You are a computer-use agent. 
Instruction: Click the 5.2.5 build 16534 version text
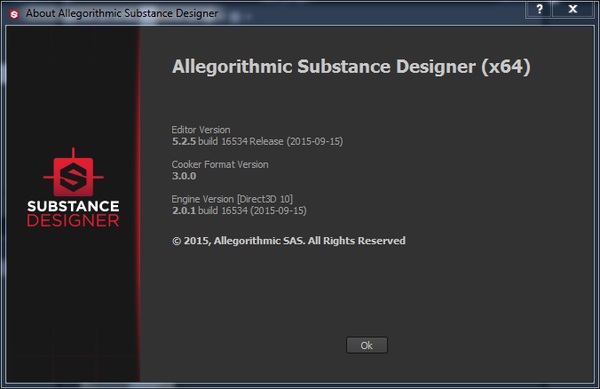(x=210, y=141)
